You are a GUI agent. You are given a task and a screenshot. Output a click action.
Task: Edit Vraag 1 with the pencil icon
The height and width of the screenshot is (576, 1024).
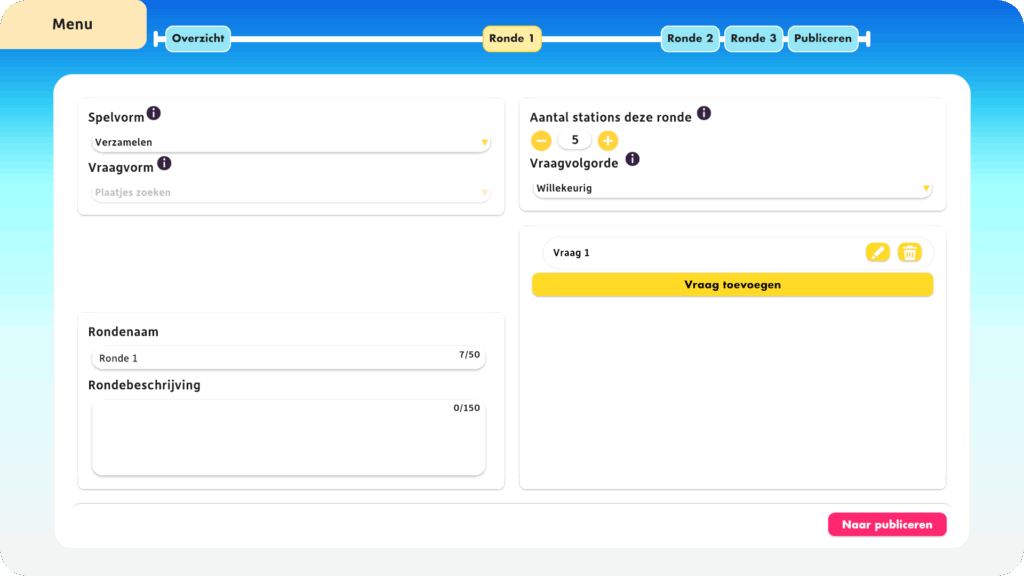click(x=877, y=253)
